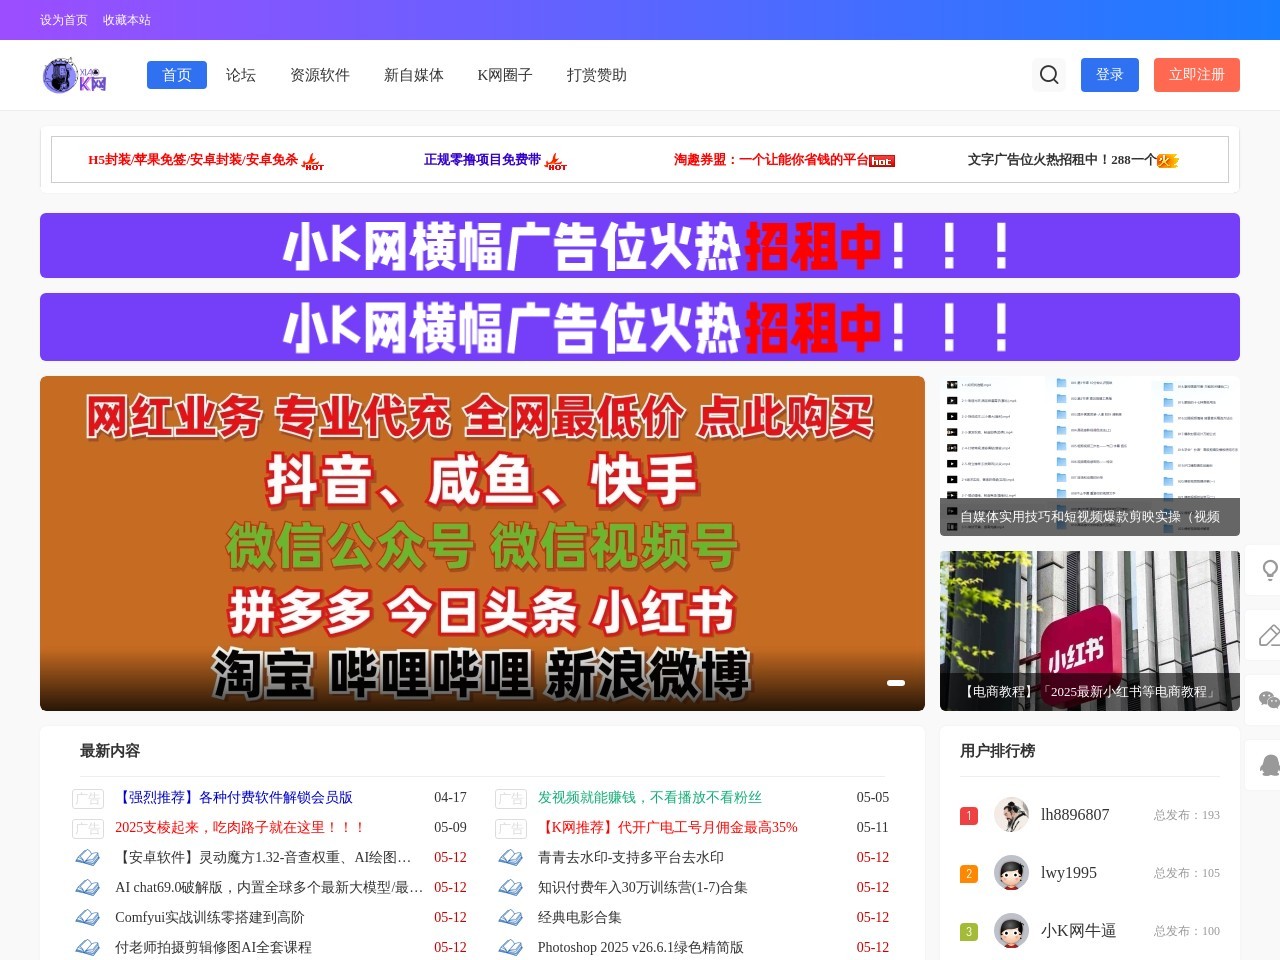Click 收藏本站 link in top bar
1280x960 pixels.
(x=127, y=20)
